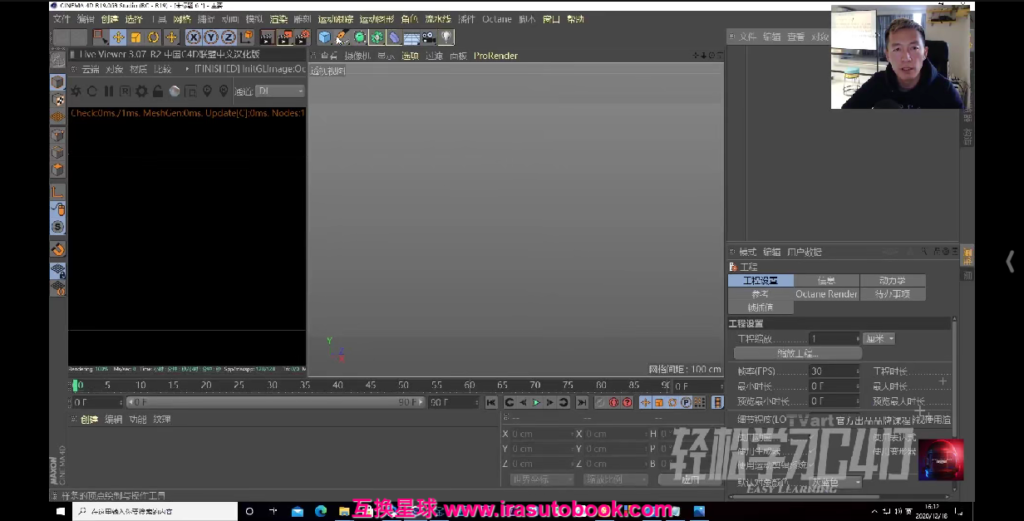Toggle position keyframe recording icon
The image size is (1024, 521).
pos(645,403)
